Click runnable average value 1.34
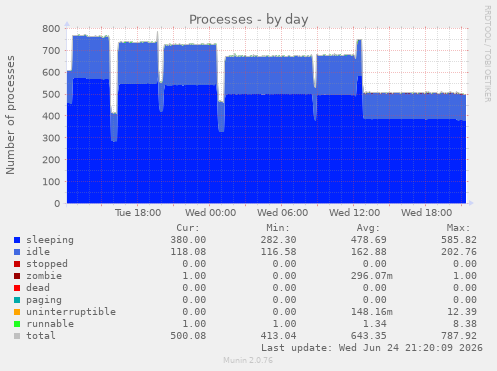 pos(375,324)
